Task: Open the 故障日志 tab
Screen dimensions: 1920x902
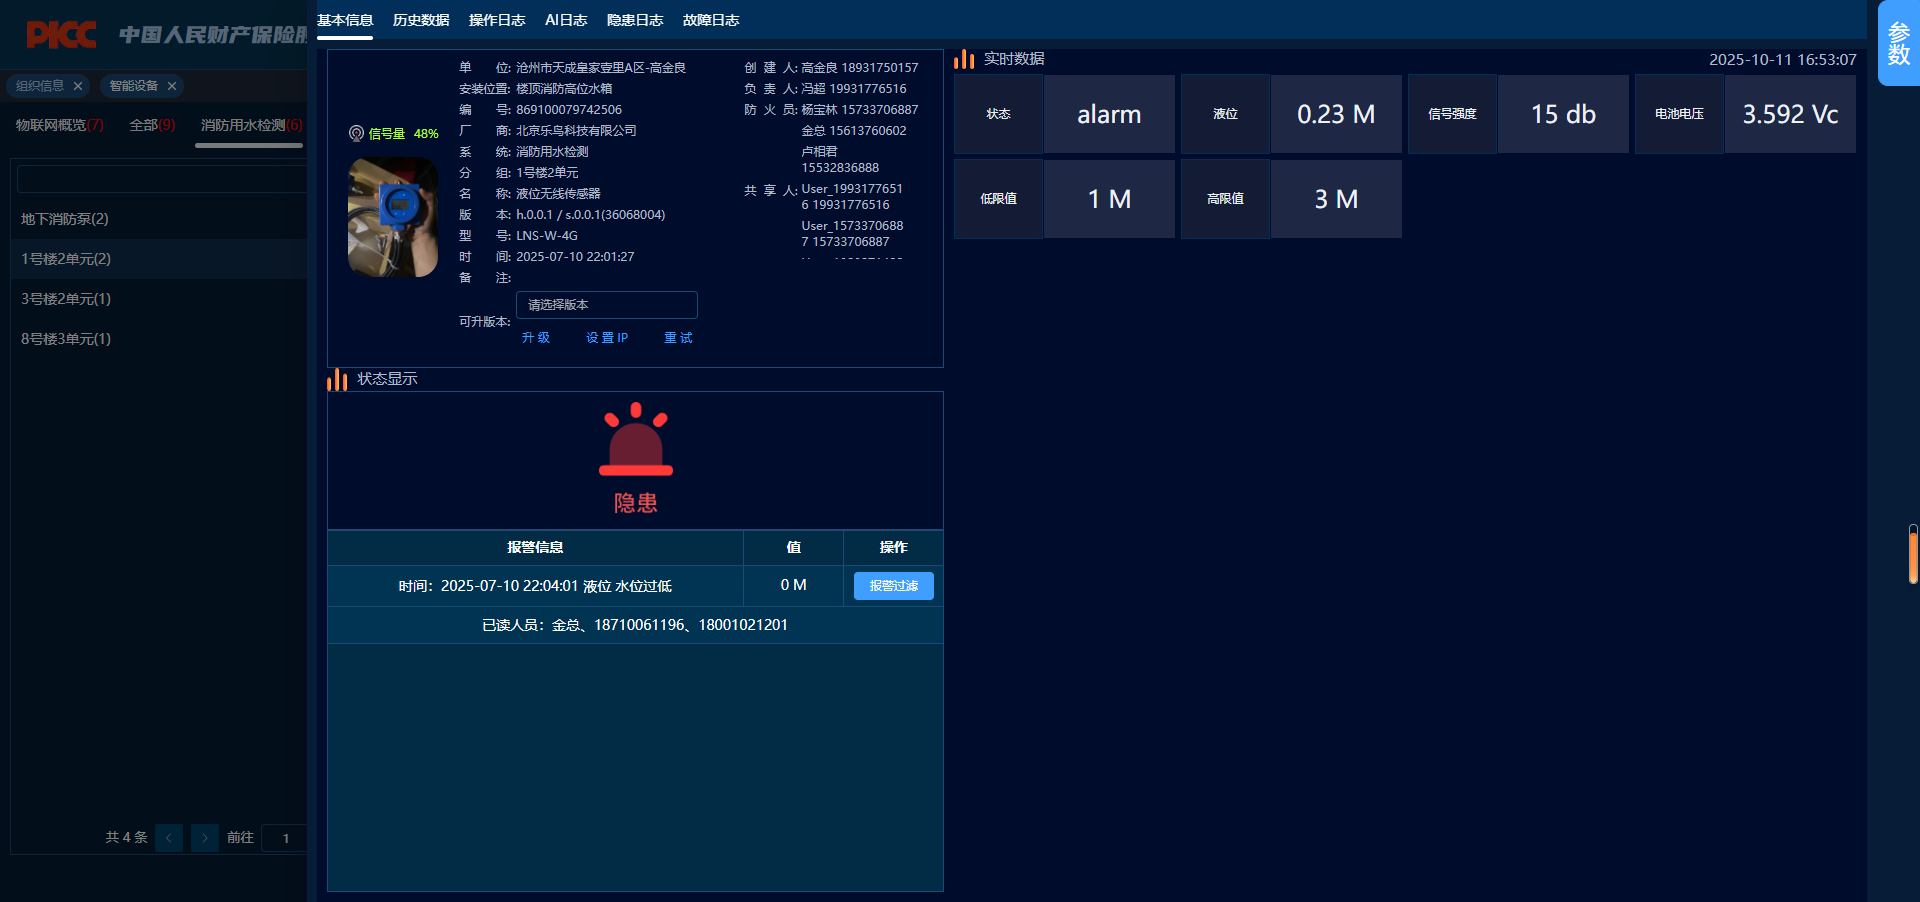Action: (711, 20)
